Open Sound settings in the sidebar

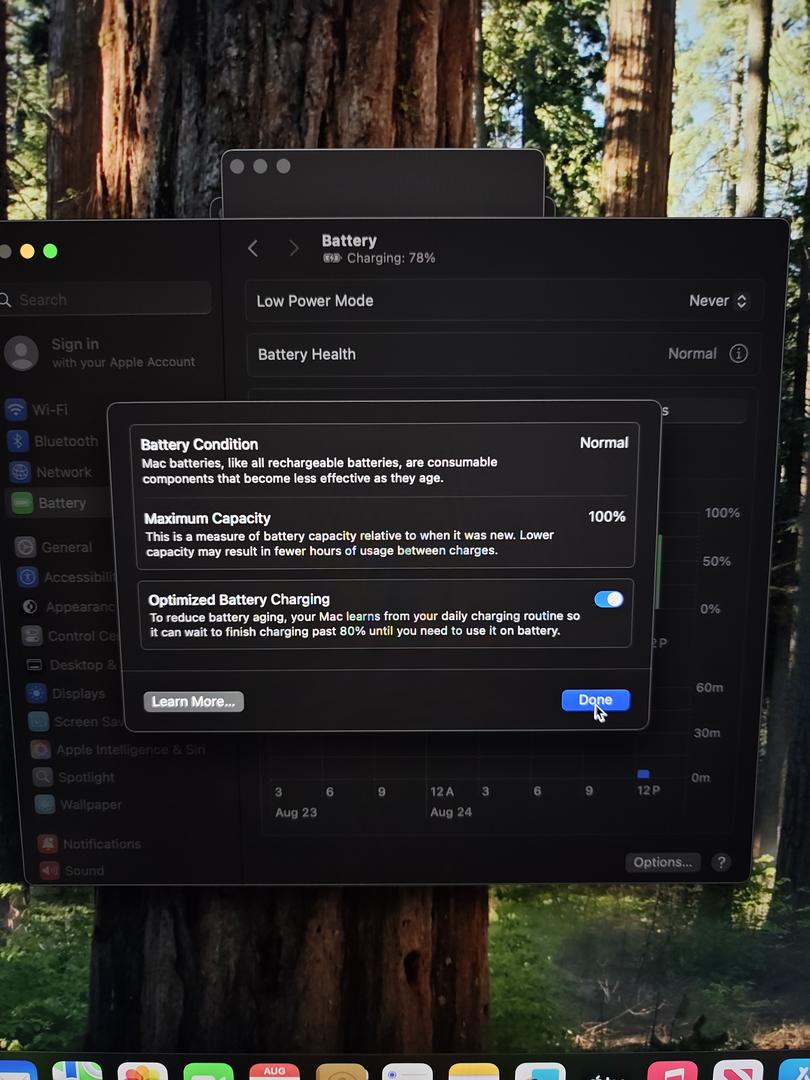72,871
